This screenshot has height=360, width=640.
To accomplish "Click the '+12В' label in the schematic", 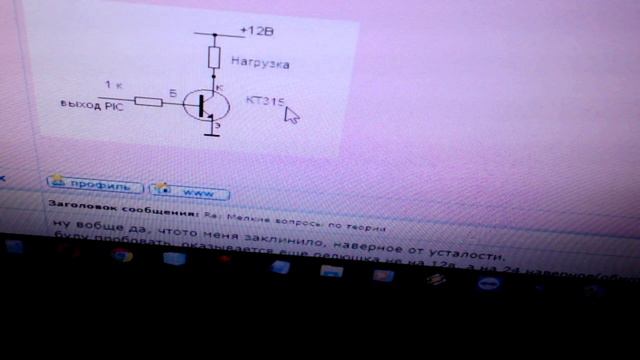I will (x=257, y=31).
